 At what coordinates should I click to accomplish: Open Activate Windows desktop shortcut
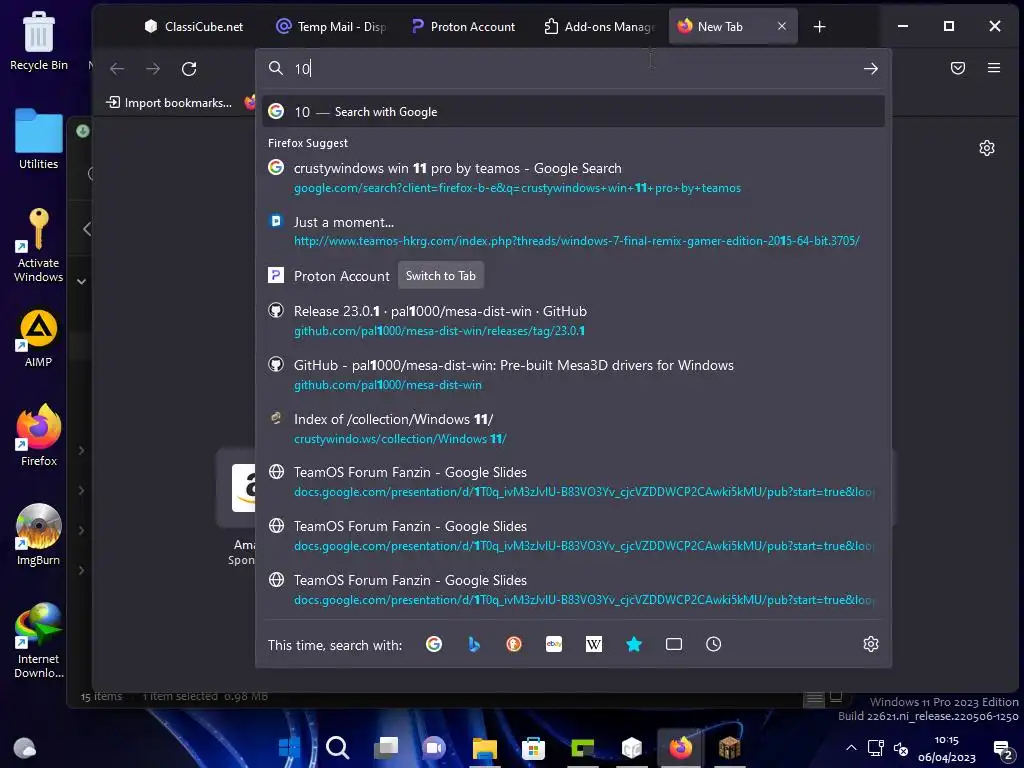pos(39,246)
